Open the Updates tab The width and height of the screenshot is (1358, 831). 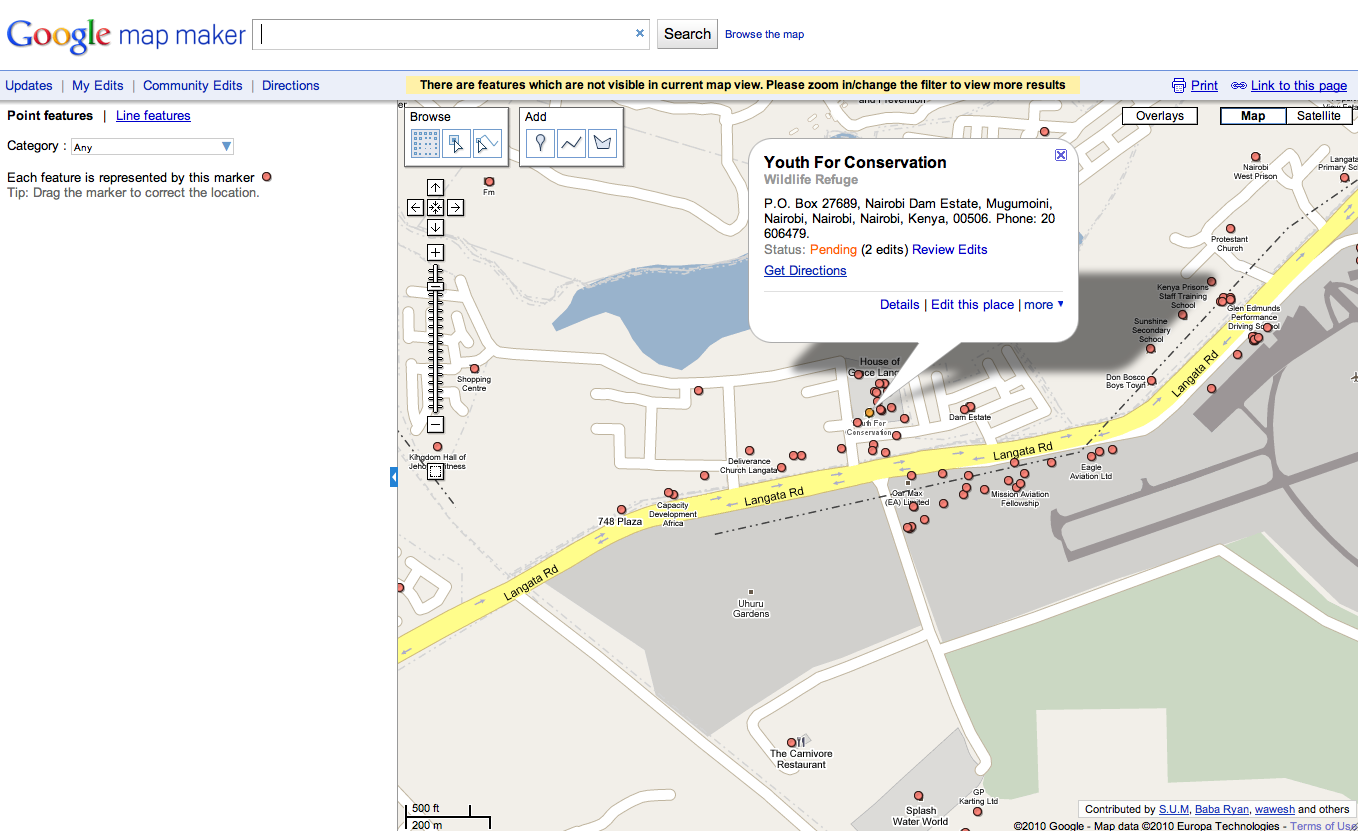click(29, 86)
